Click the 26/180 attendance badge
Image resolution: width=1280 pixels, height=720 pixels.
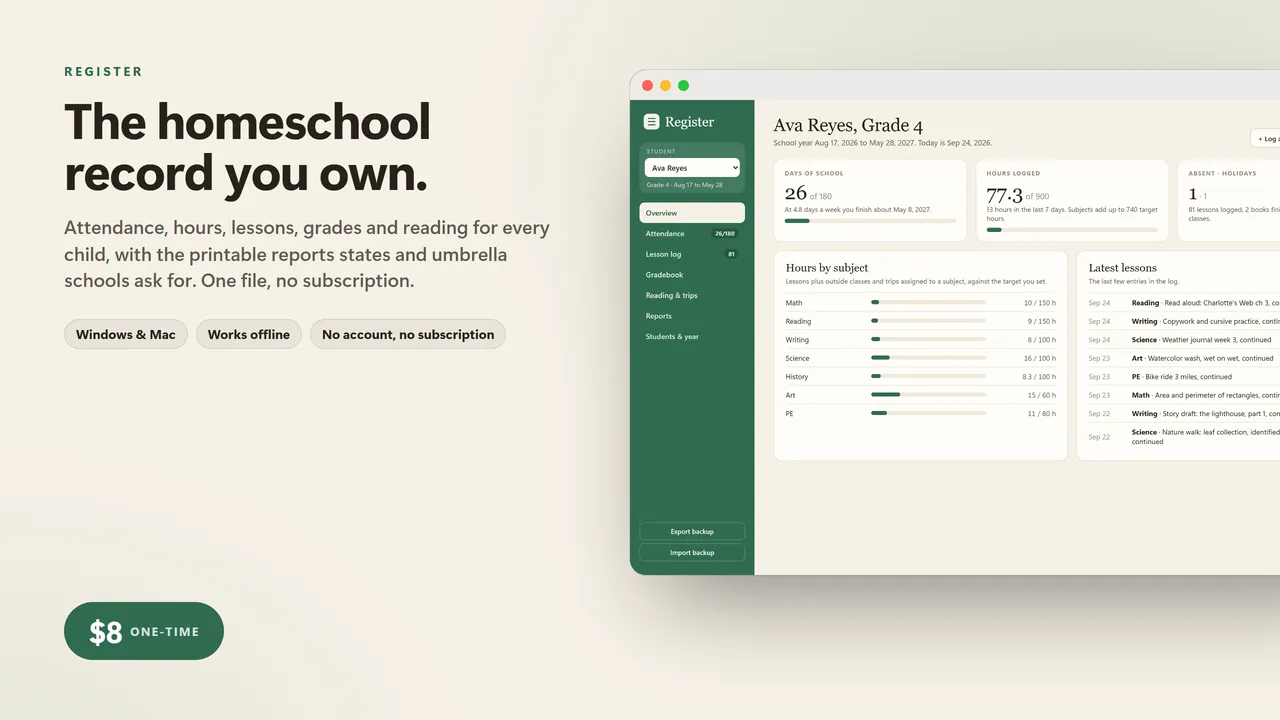pyautogui.click(x=724, y=233)
